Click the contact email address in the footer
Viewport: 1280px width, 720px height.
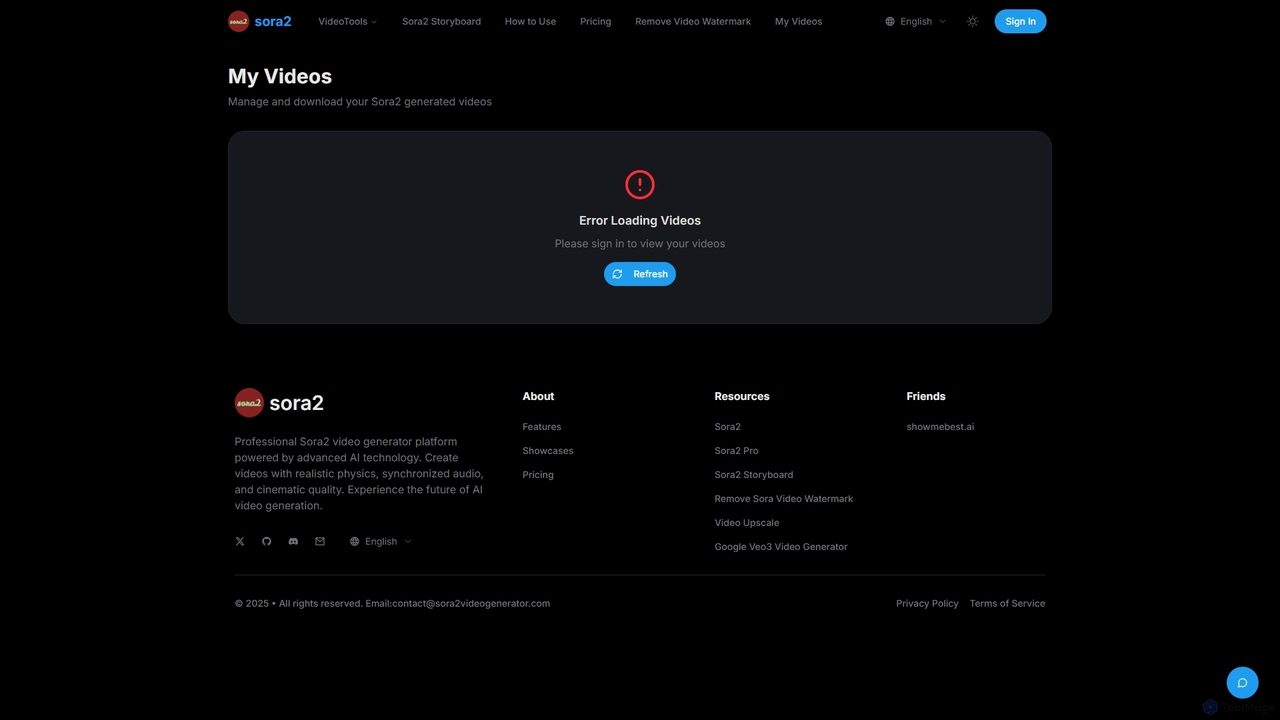(471, 603)
